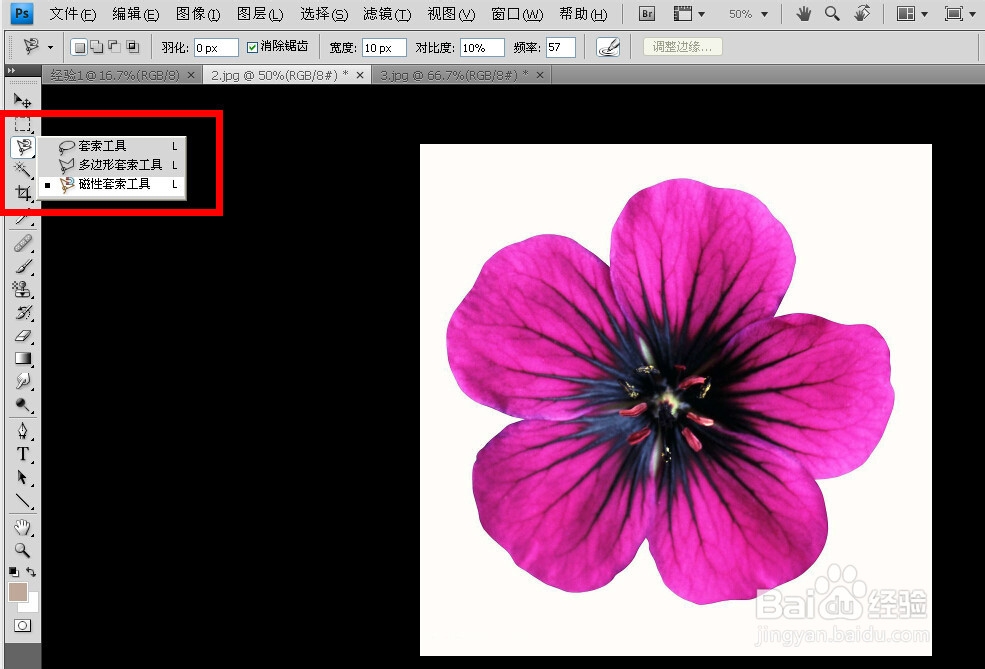Swap foreground and background colors
The width and height of the screenshot is (985, 669).
(31, 572)
